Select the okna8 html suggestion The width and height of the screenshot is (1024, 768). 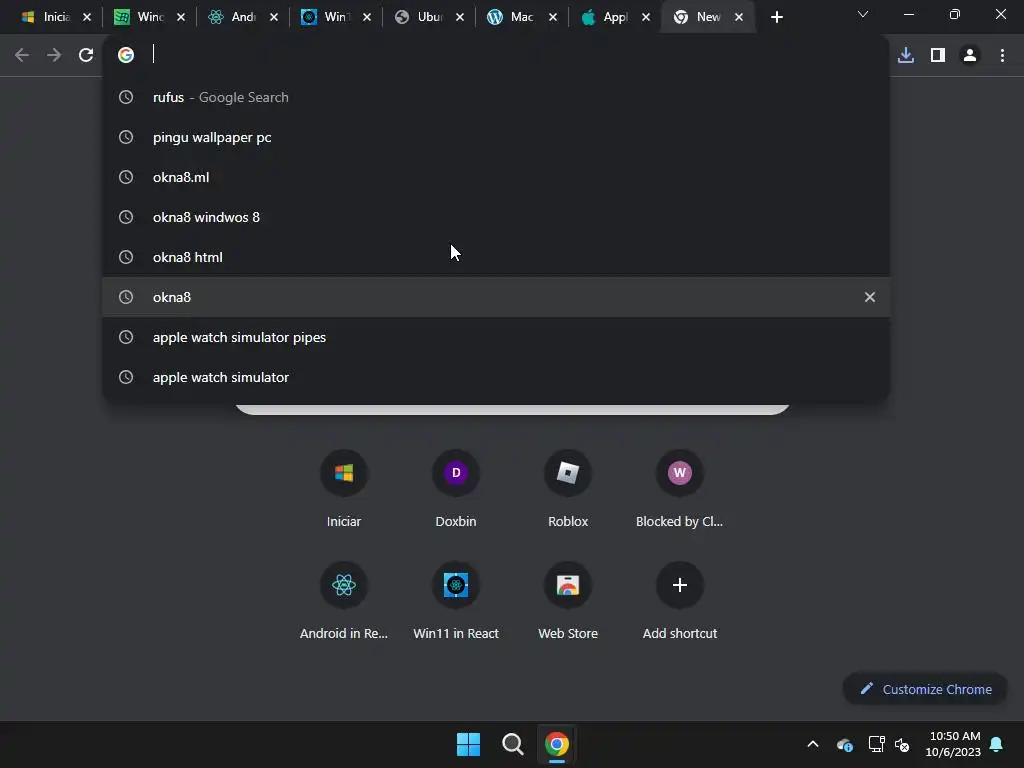click(x=496, y=257)
